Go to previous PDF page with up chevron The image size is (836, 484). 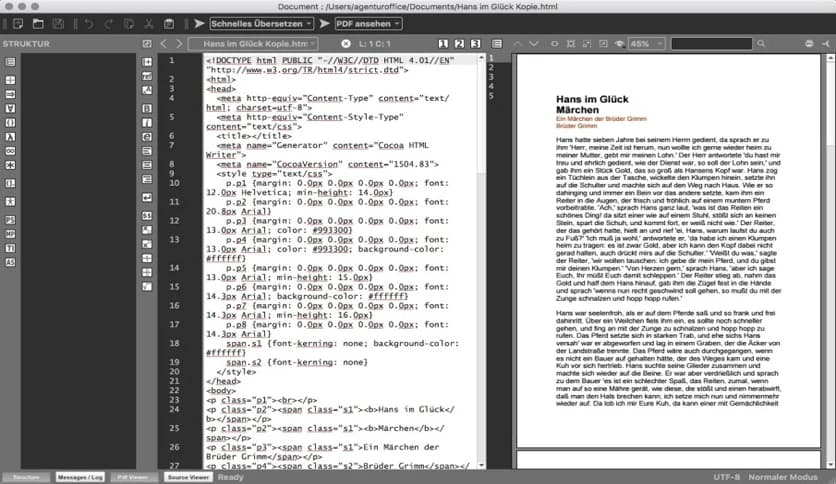tap(518, 44)
